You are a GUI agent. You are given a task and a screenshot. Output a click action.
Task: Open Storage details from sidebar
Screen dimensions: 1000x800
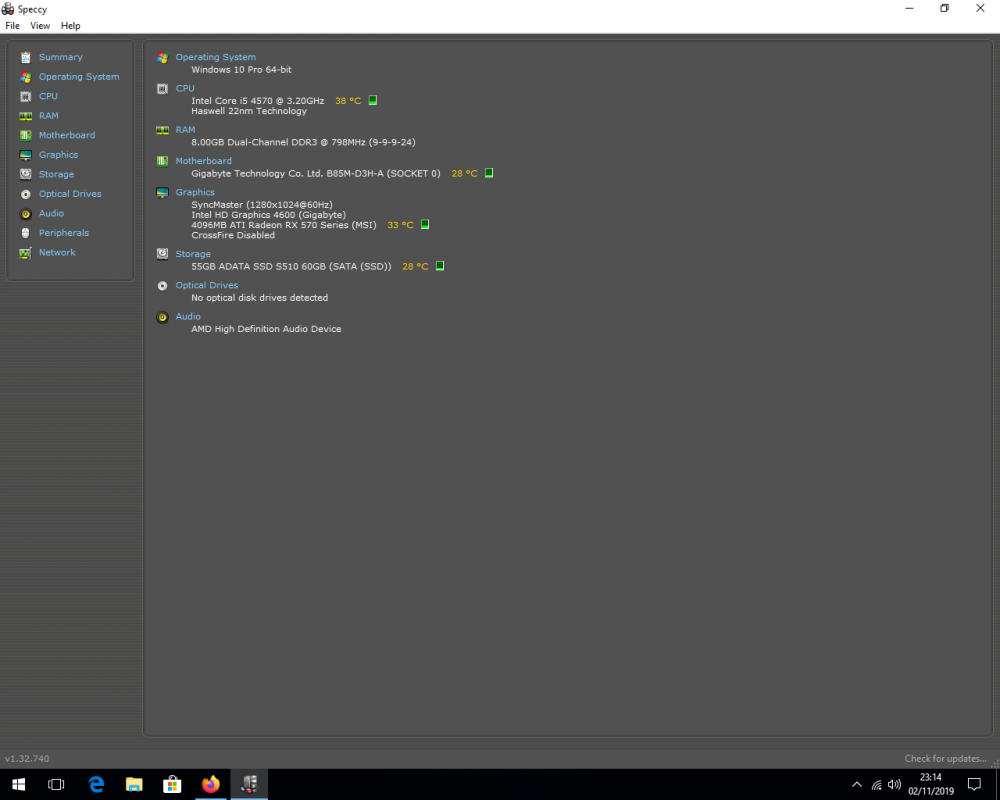coord(56,174)
